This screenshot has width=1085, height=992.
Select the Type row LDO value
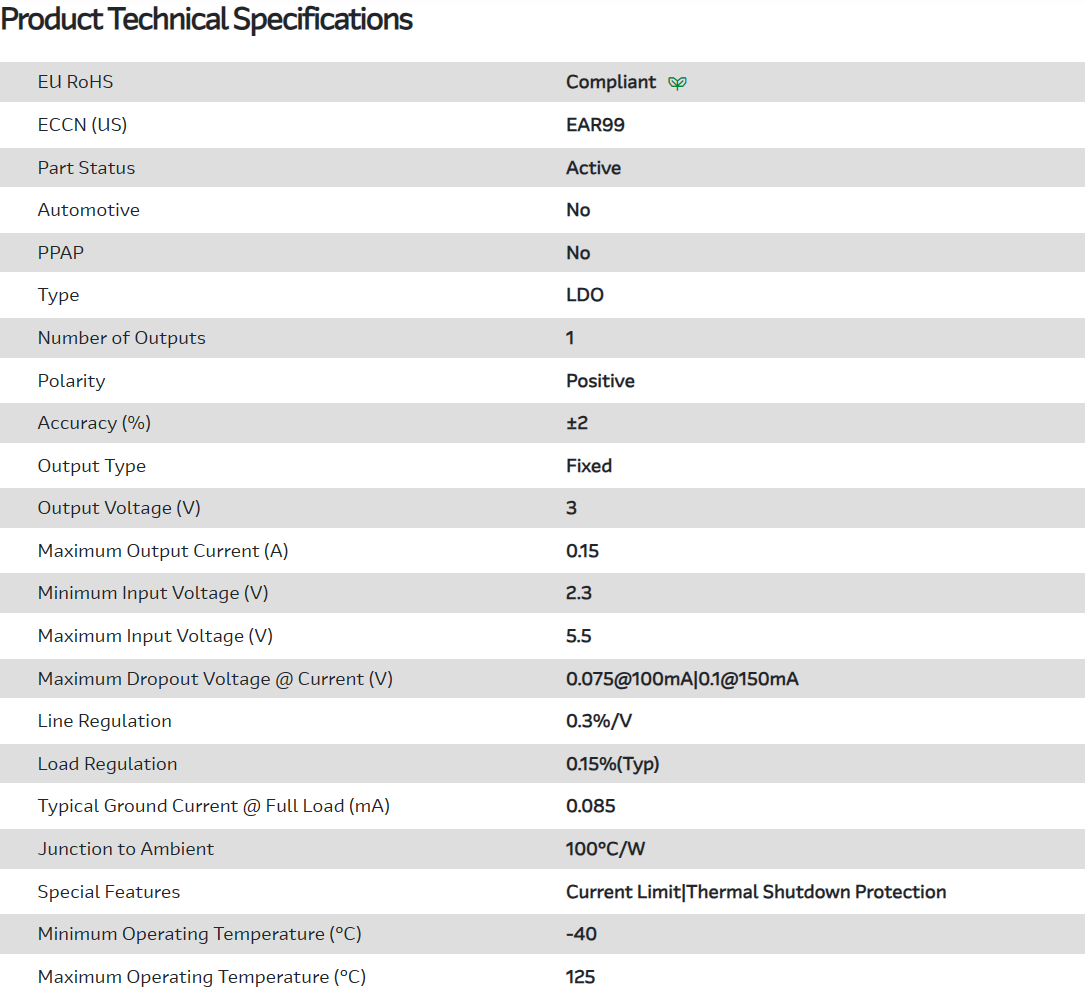coord(585,295)
